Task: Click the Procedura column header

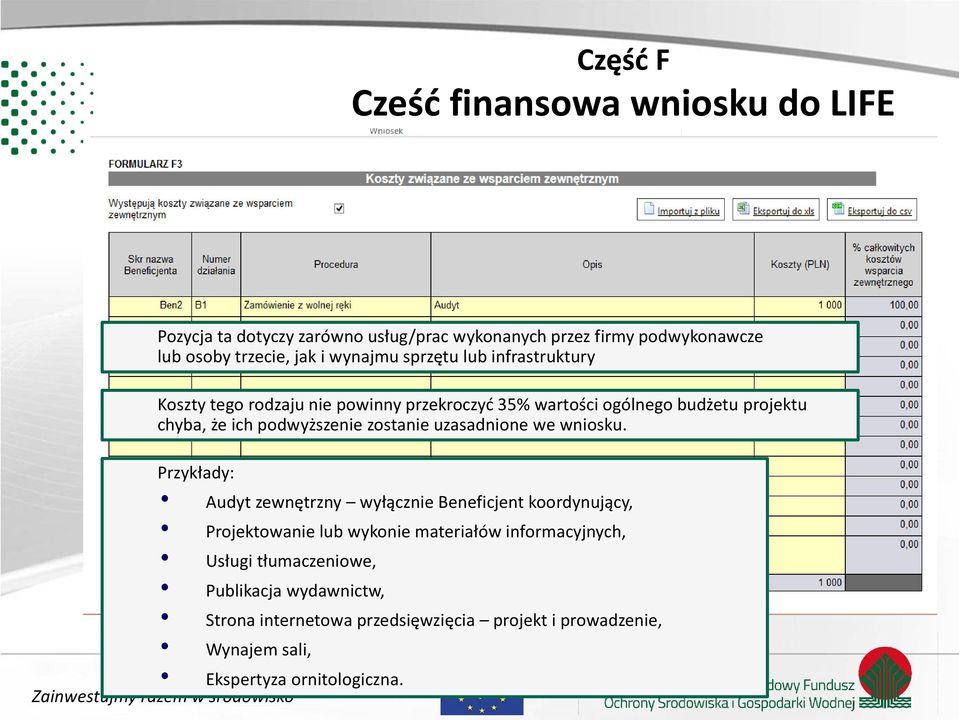Action: [336, 264]
